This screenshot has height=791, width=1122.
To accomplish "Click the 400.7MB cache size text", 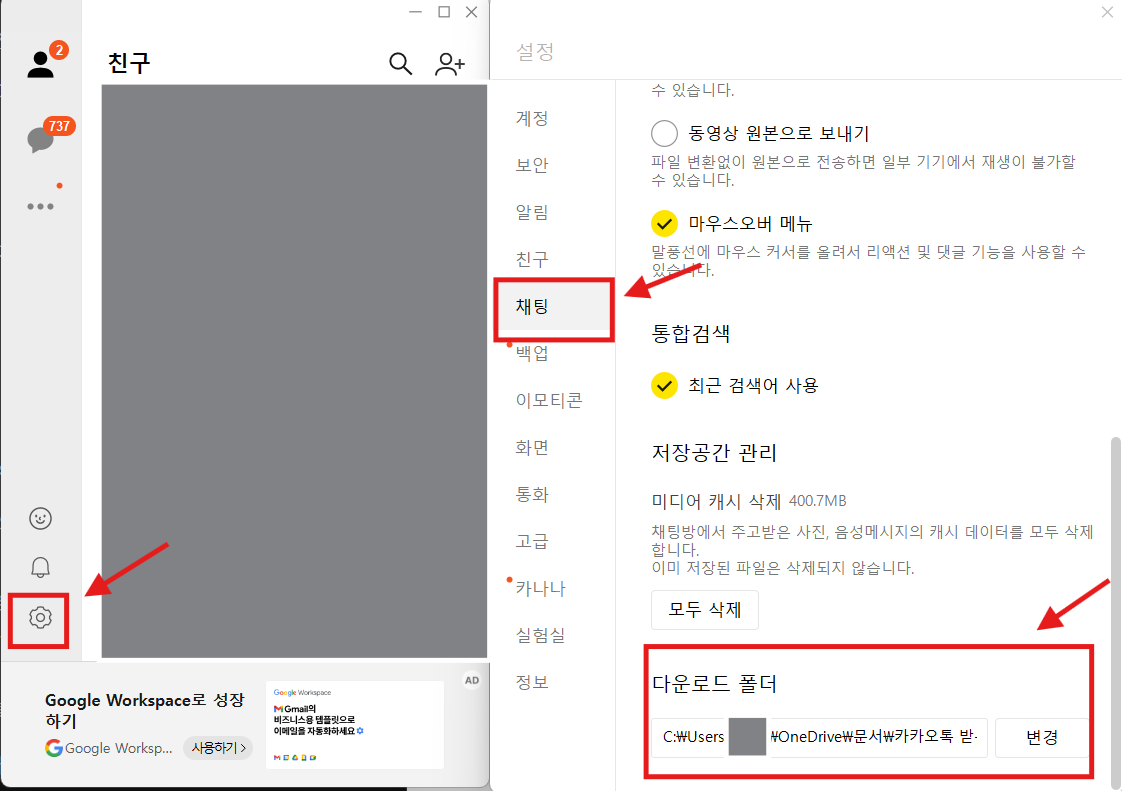I will (817, 501).
